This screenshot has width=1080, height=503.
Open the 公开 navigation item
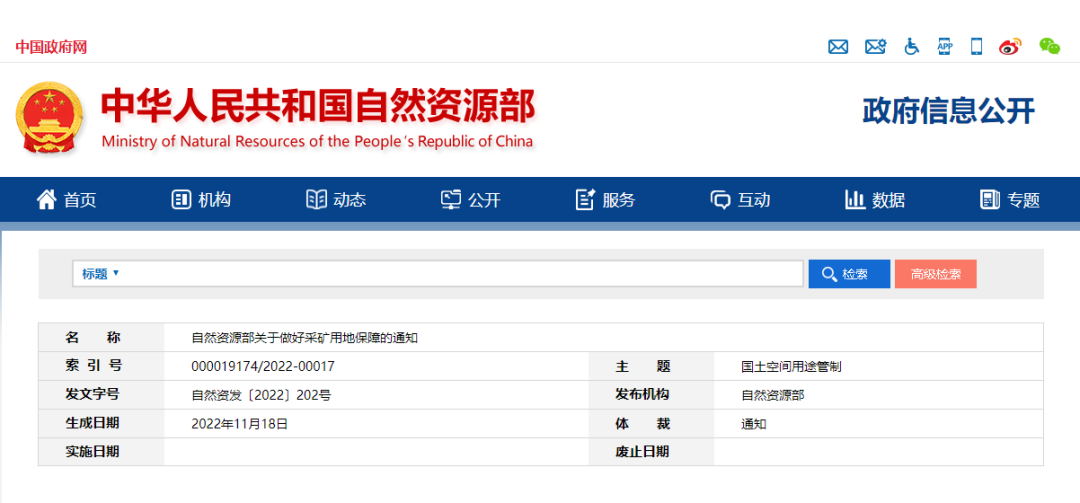point(471,200)
